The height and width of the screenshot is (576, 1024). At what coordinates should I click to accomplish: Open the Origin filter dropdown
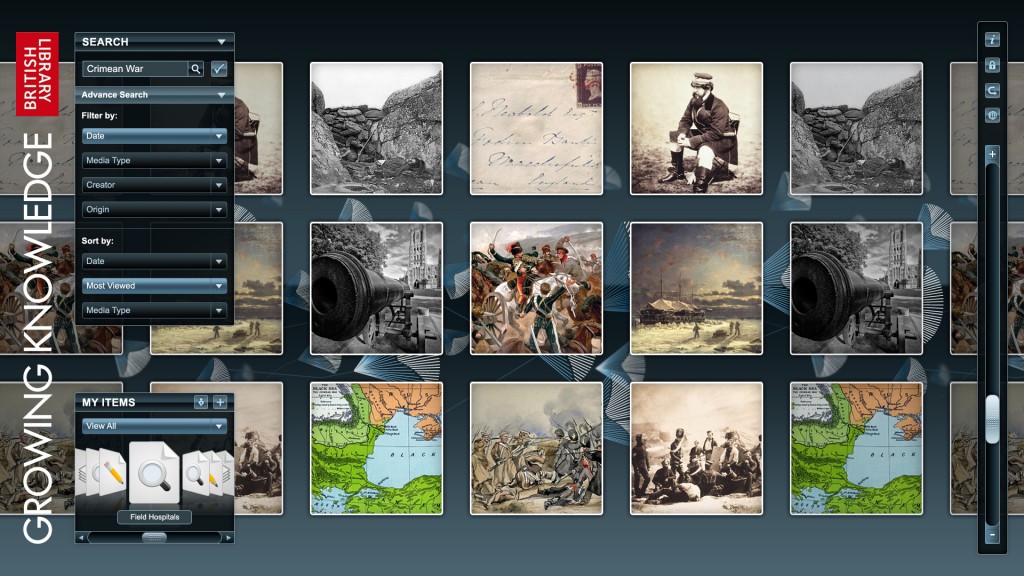pyautogui.click(x=154, y=210)
